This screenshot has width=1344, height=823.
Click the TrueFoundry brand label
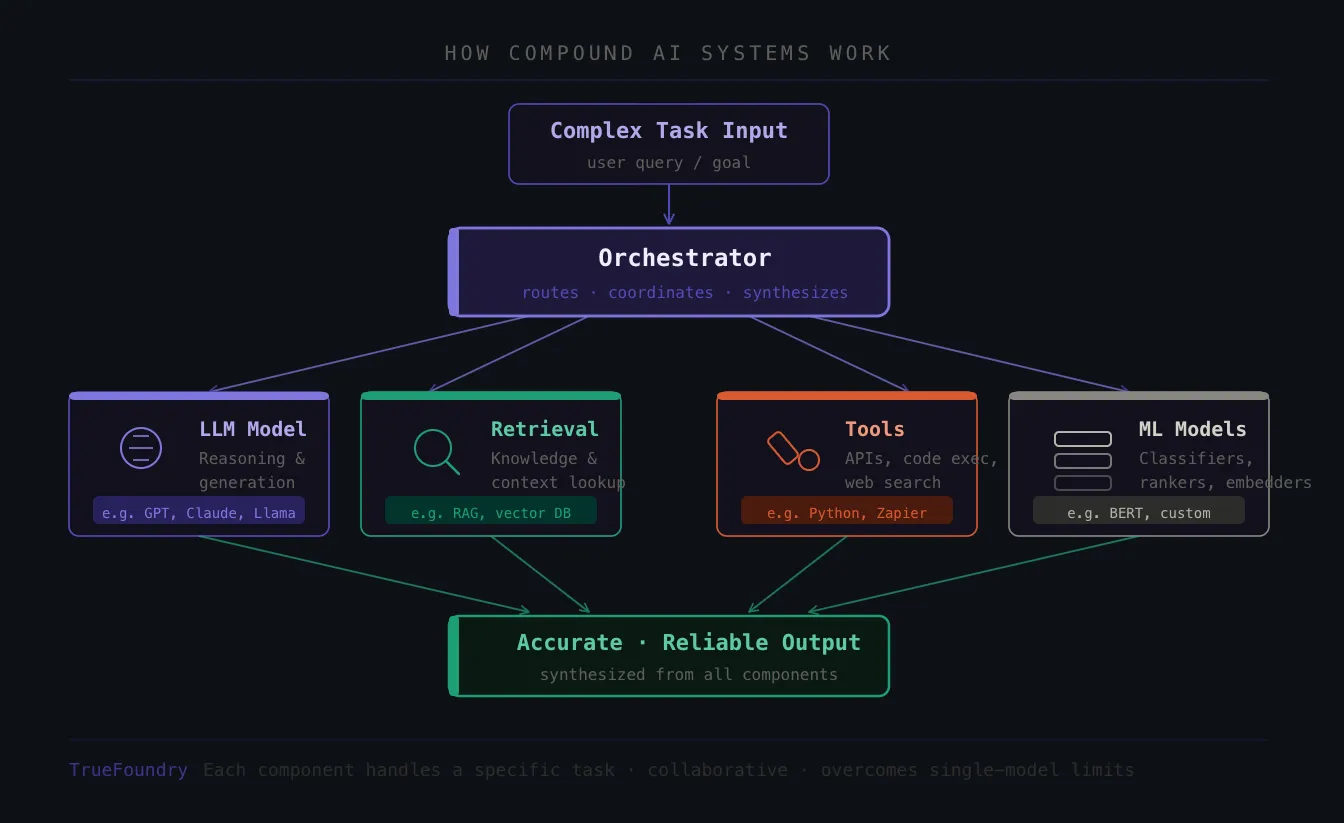pos(128,770)
